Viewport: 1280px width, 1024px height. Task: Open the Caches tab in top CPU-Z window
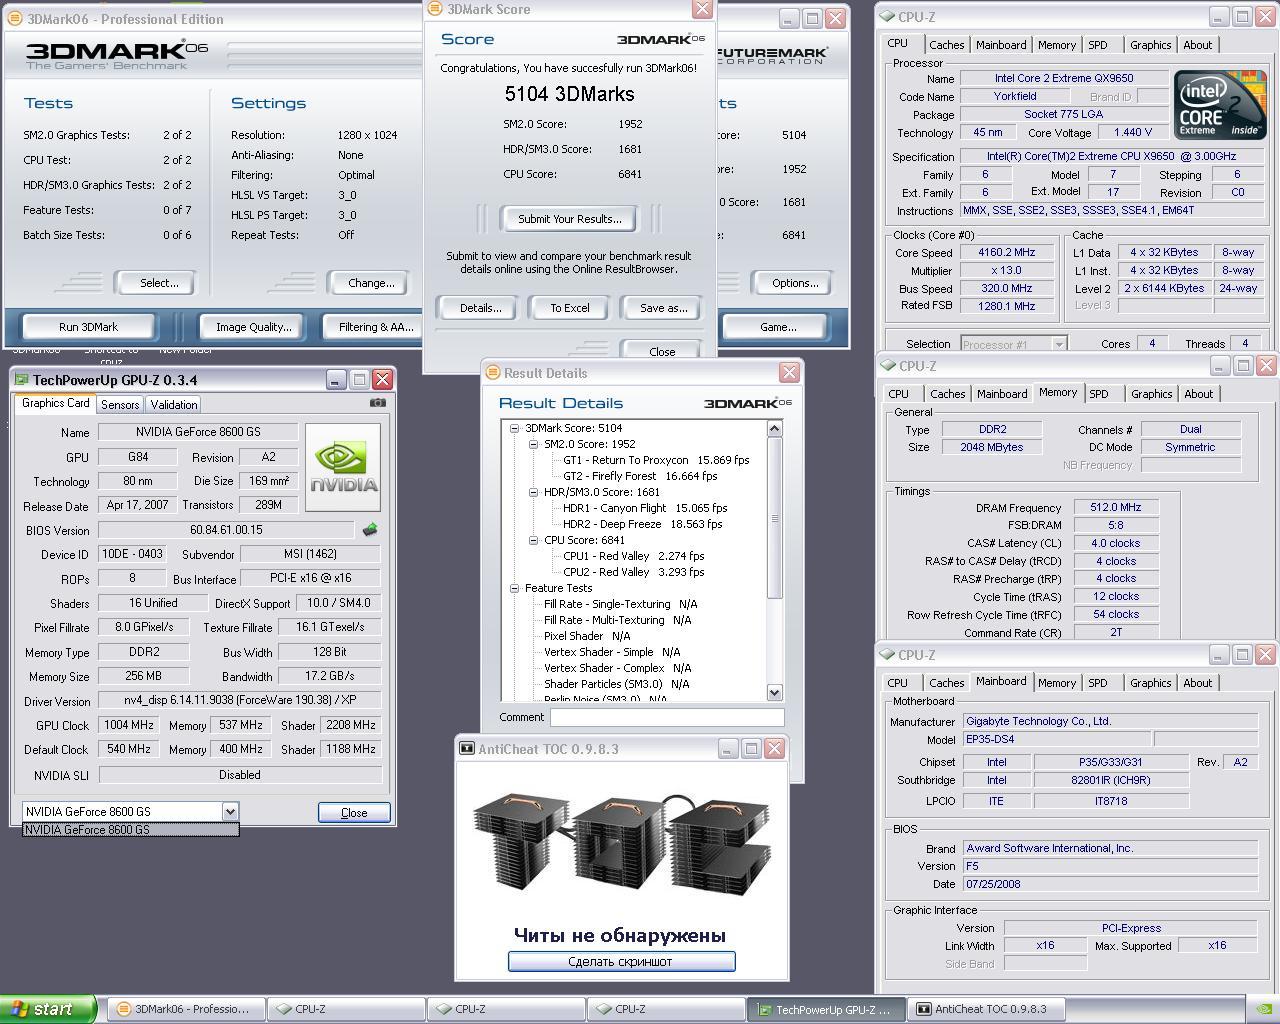[x=947, y=45]
